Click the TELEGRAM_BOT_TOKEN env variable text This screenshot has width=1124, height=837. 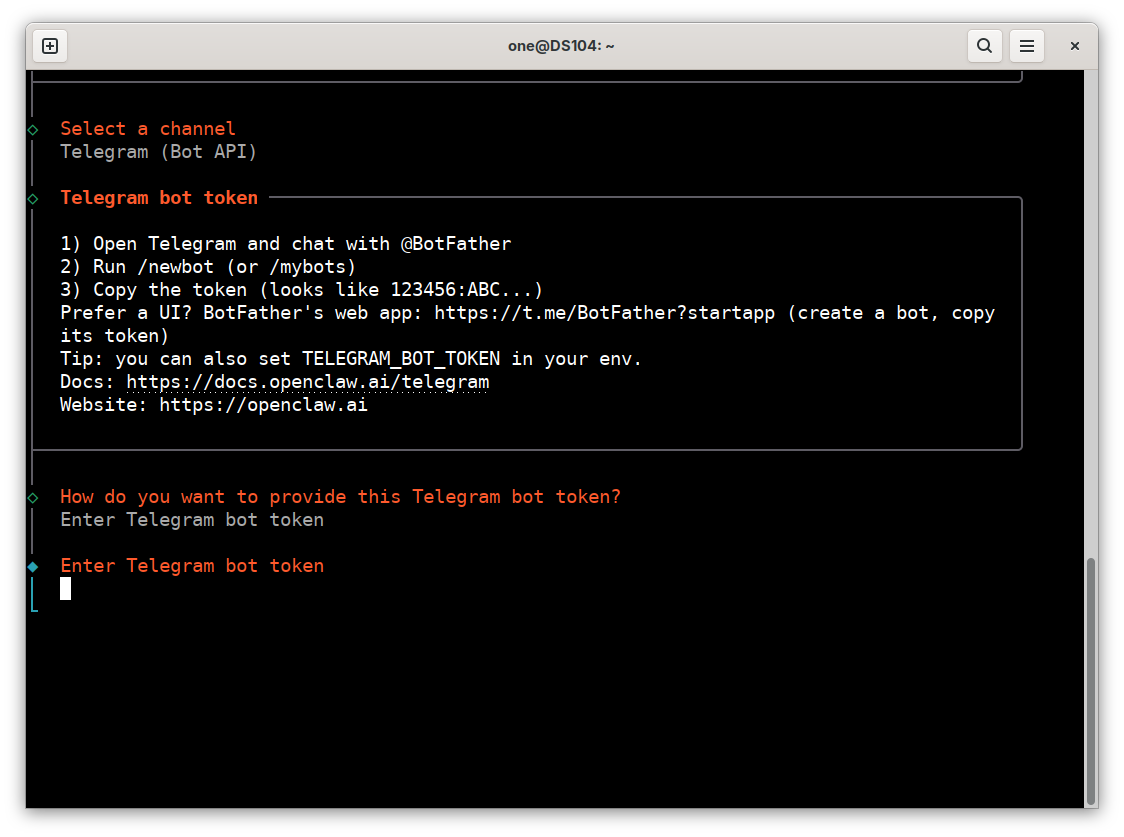(x=401, y=359)
